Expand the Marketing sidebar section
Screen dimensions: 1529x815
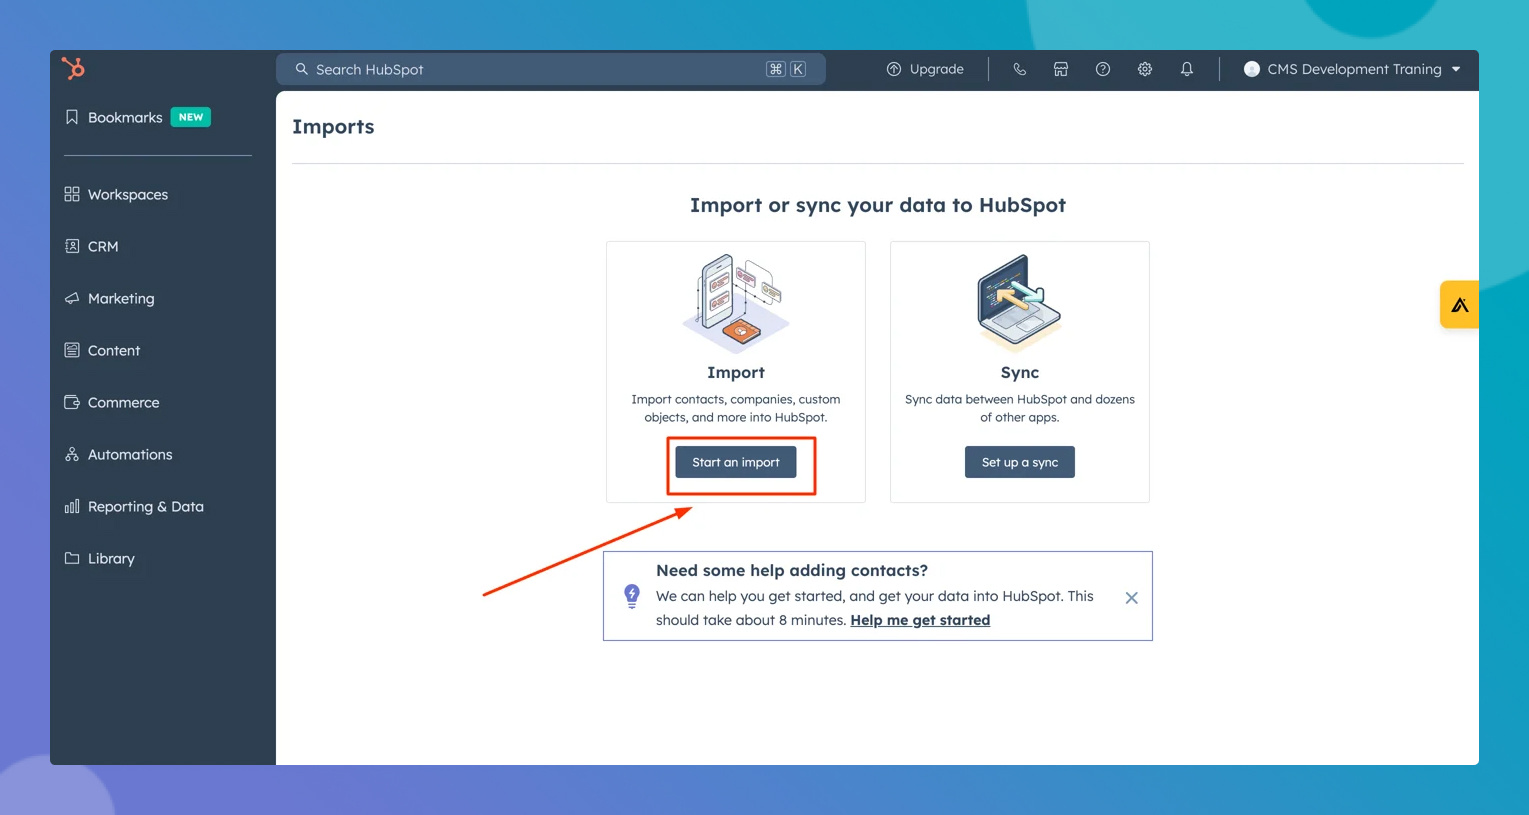[x=120, y=298]
